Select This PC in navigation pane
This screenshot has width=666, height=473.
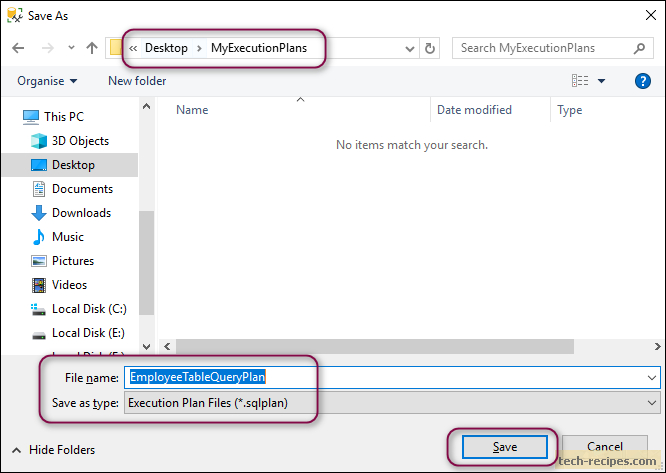pyautogui.click(x=64, y=117)
